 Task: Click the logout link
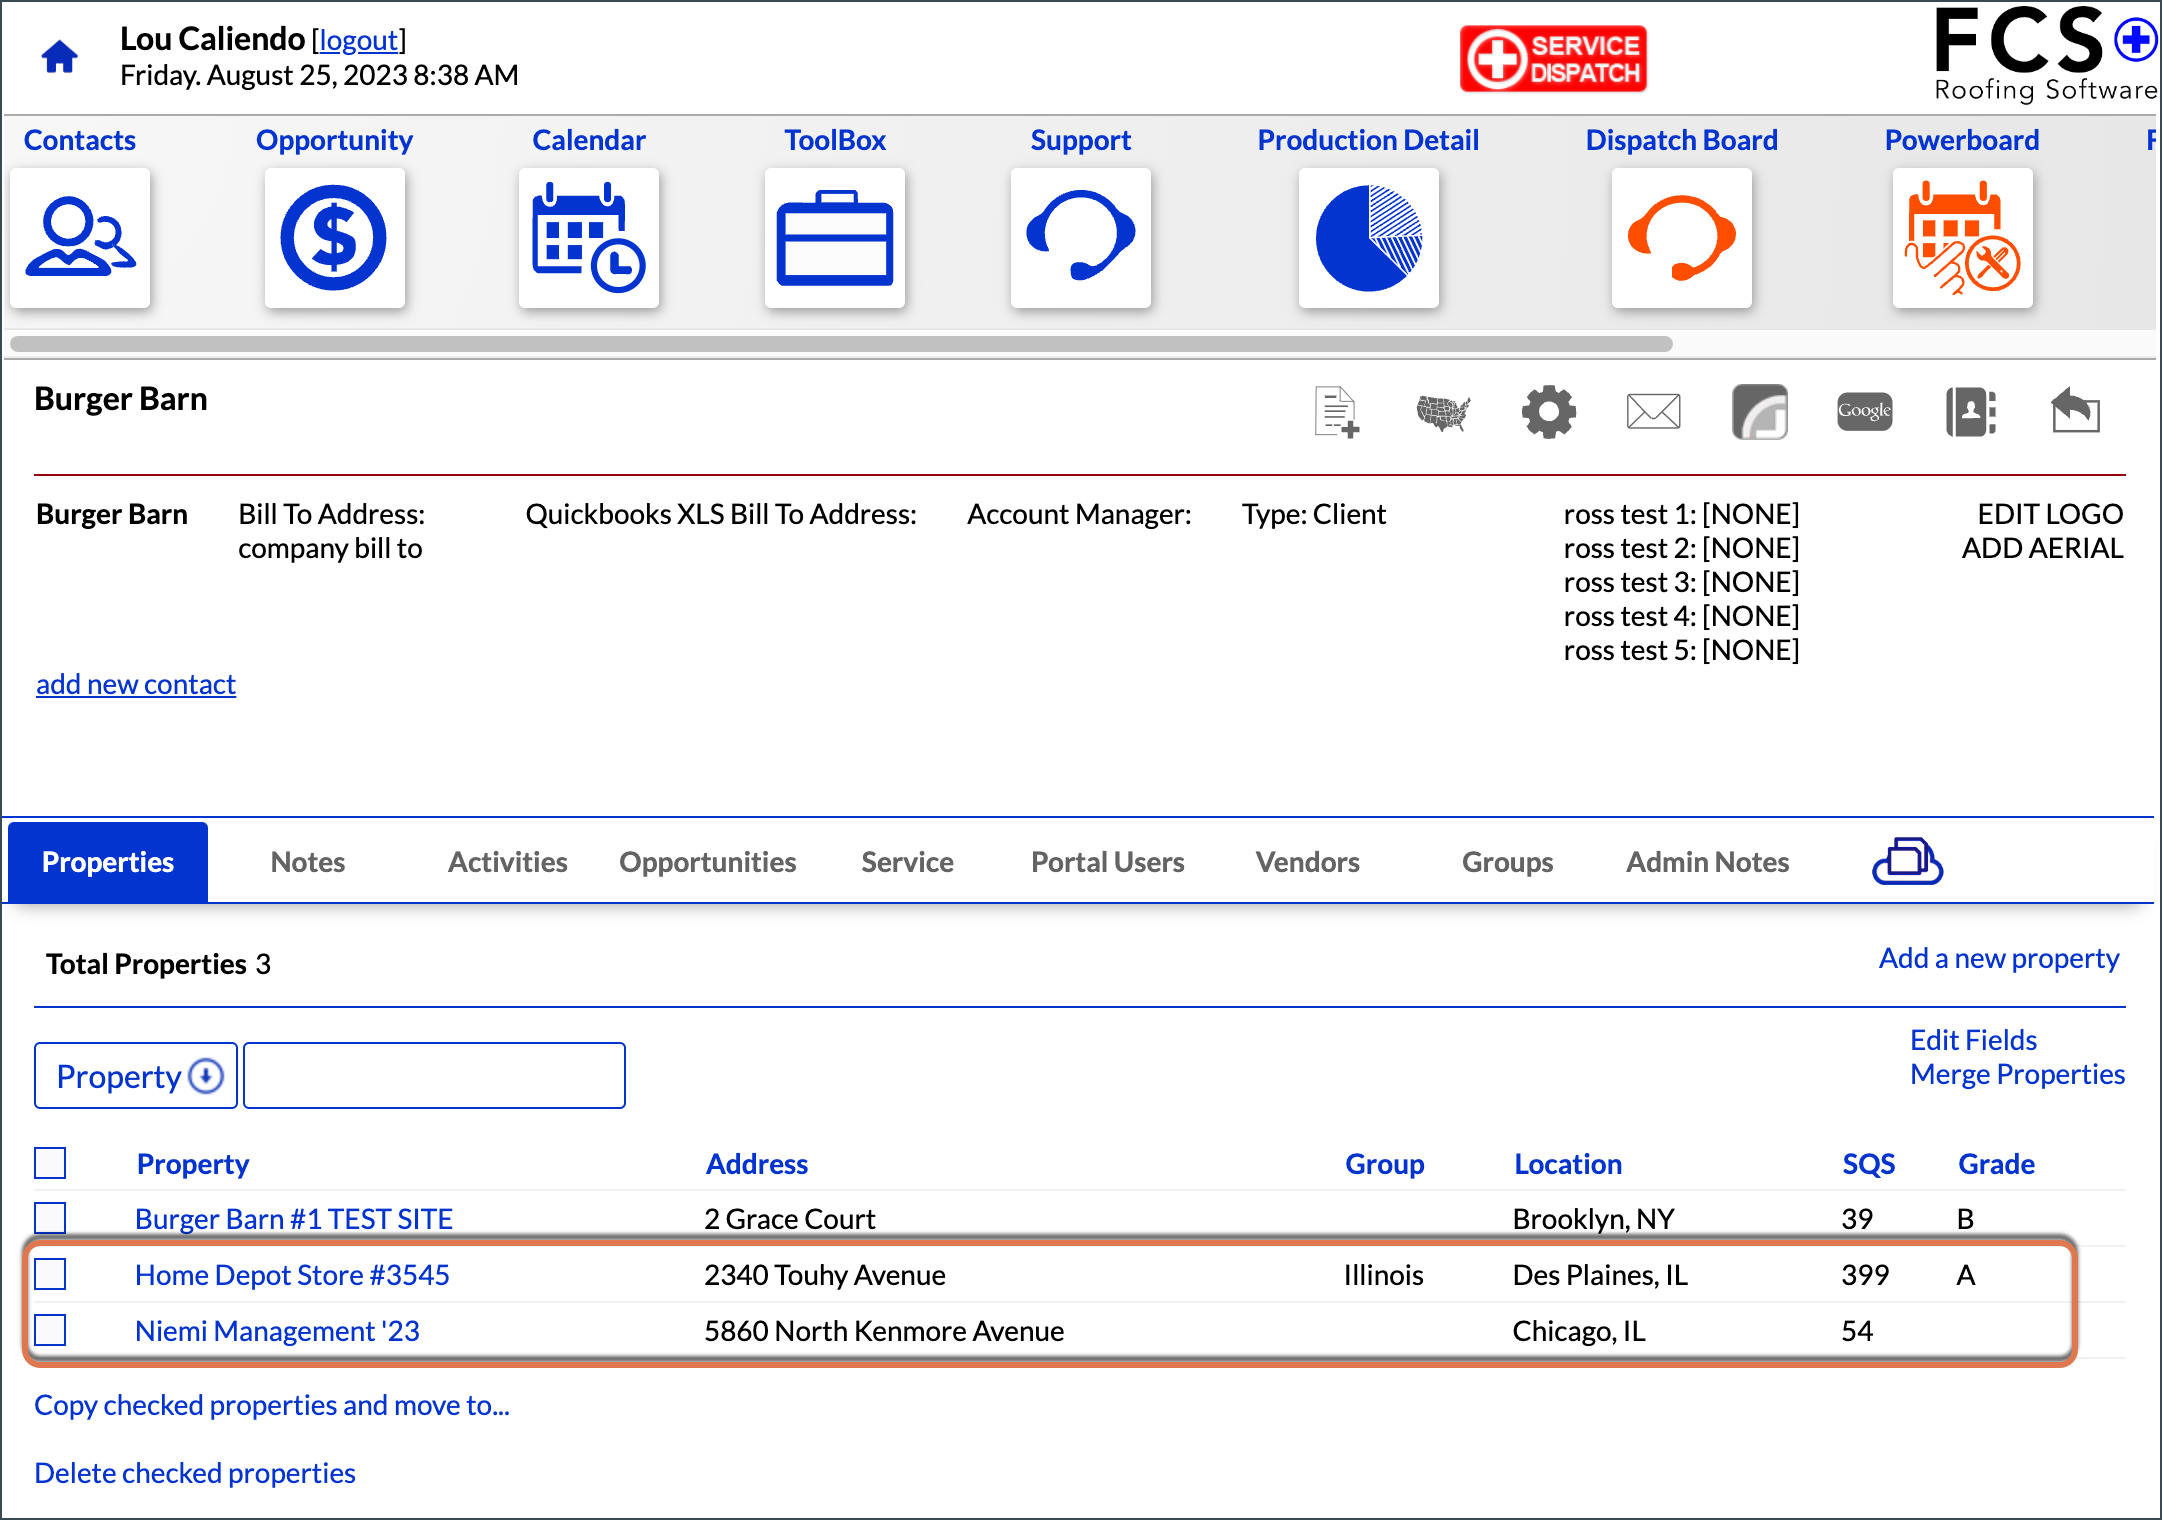click(359, 40)
